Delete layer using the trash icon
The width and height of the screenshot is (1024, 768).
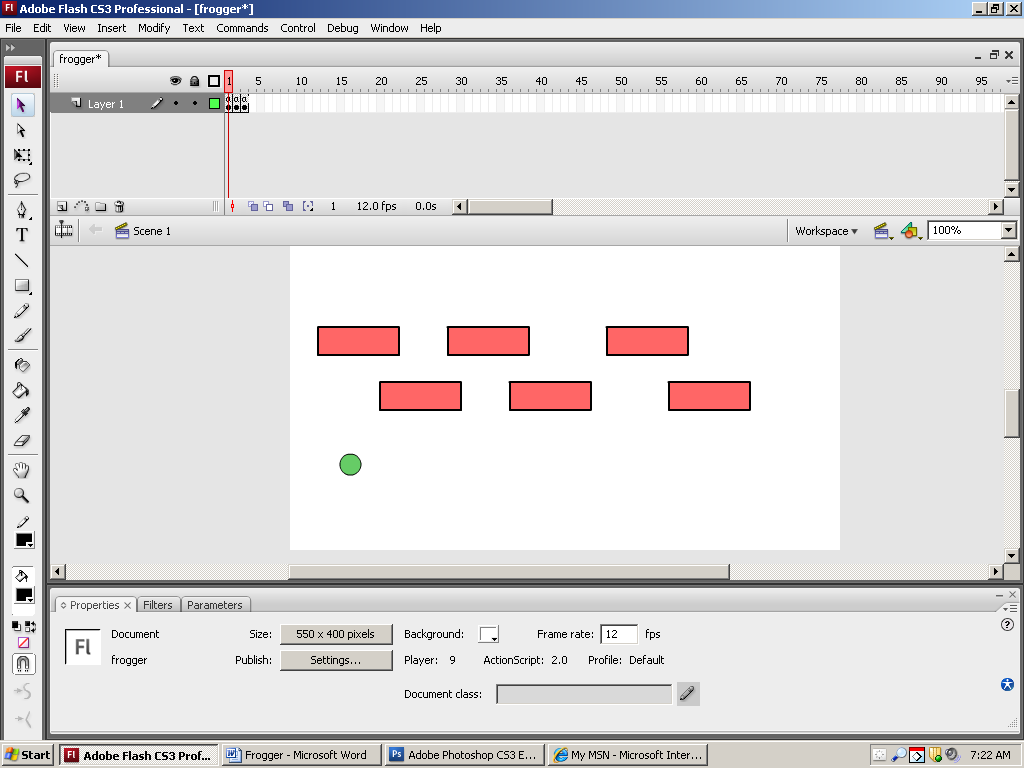[x=119, y=207]
